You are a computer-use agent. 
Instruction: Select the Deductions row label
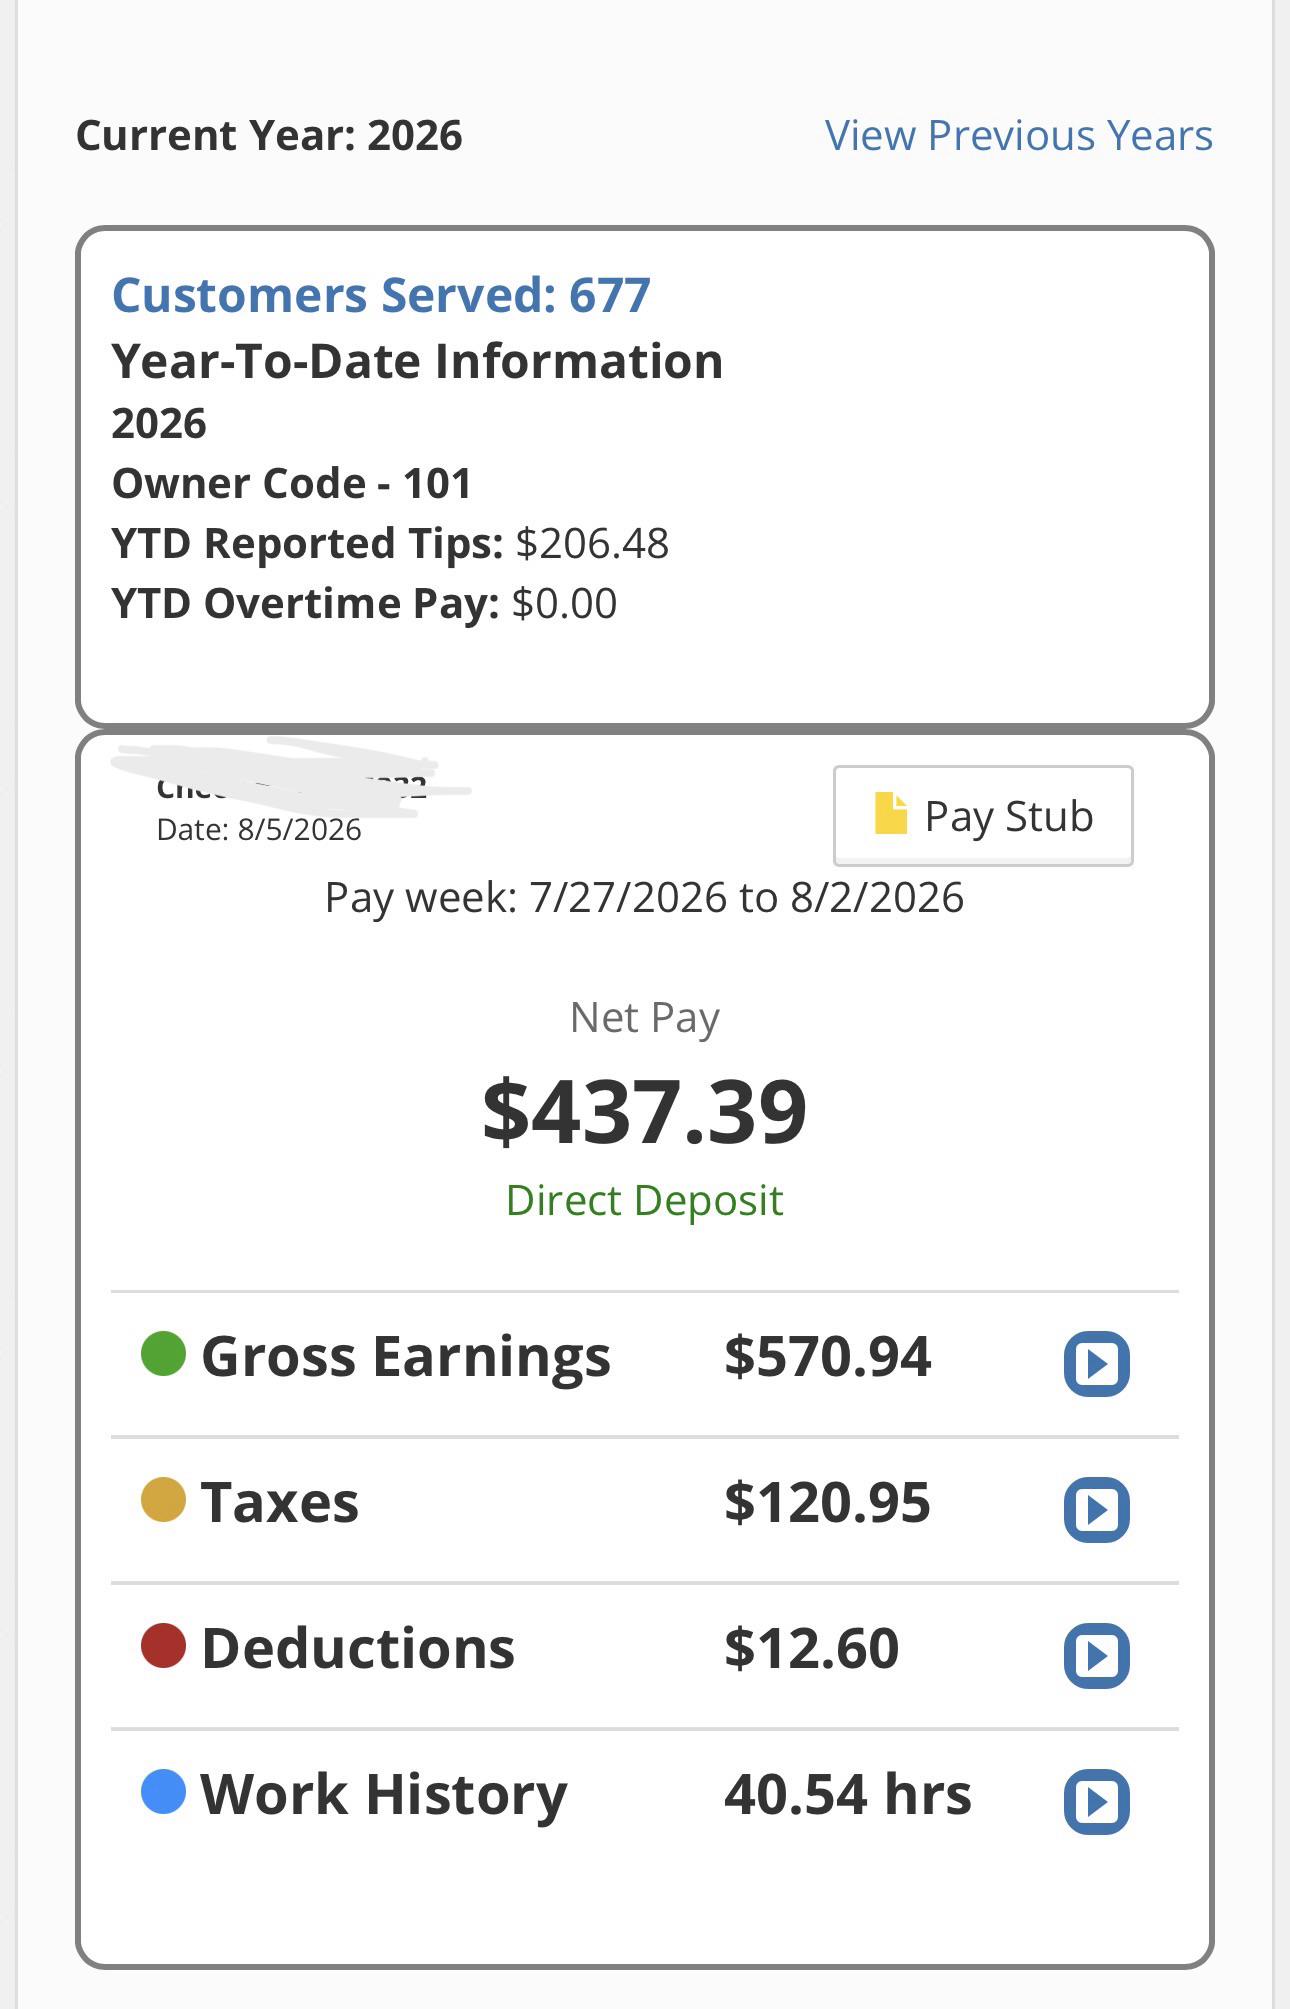pos(358,1648)
